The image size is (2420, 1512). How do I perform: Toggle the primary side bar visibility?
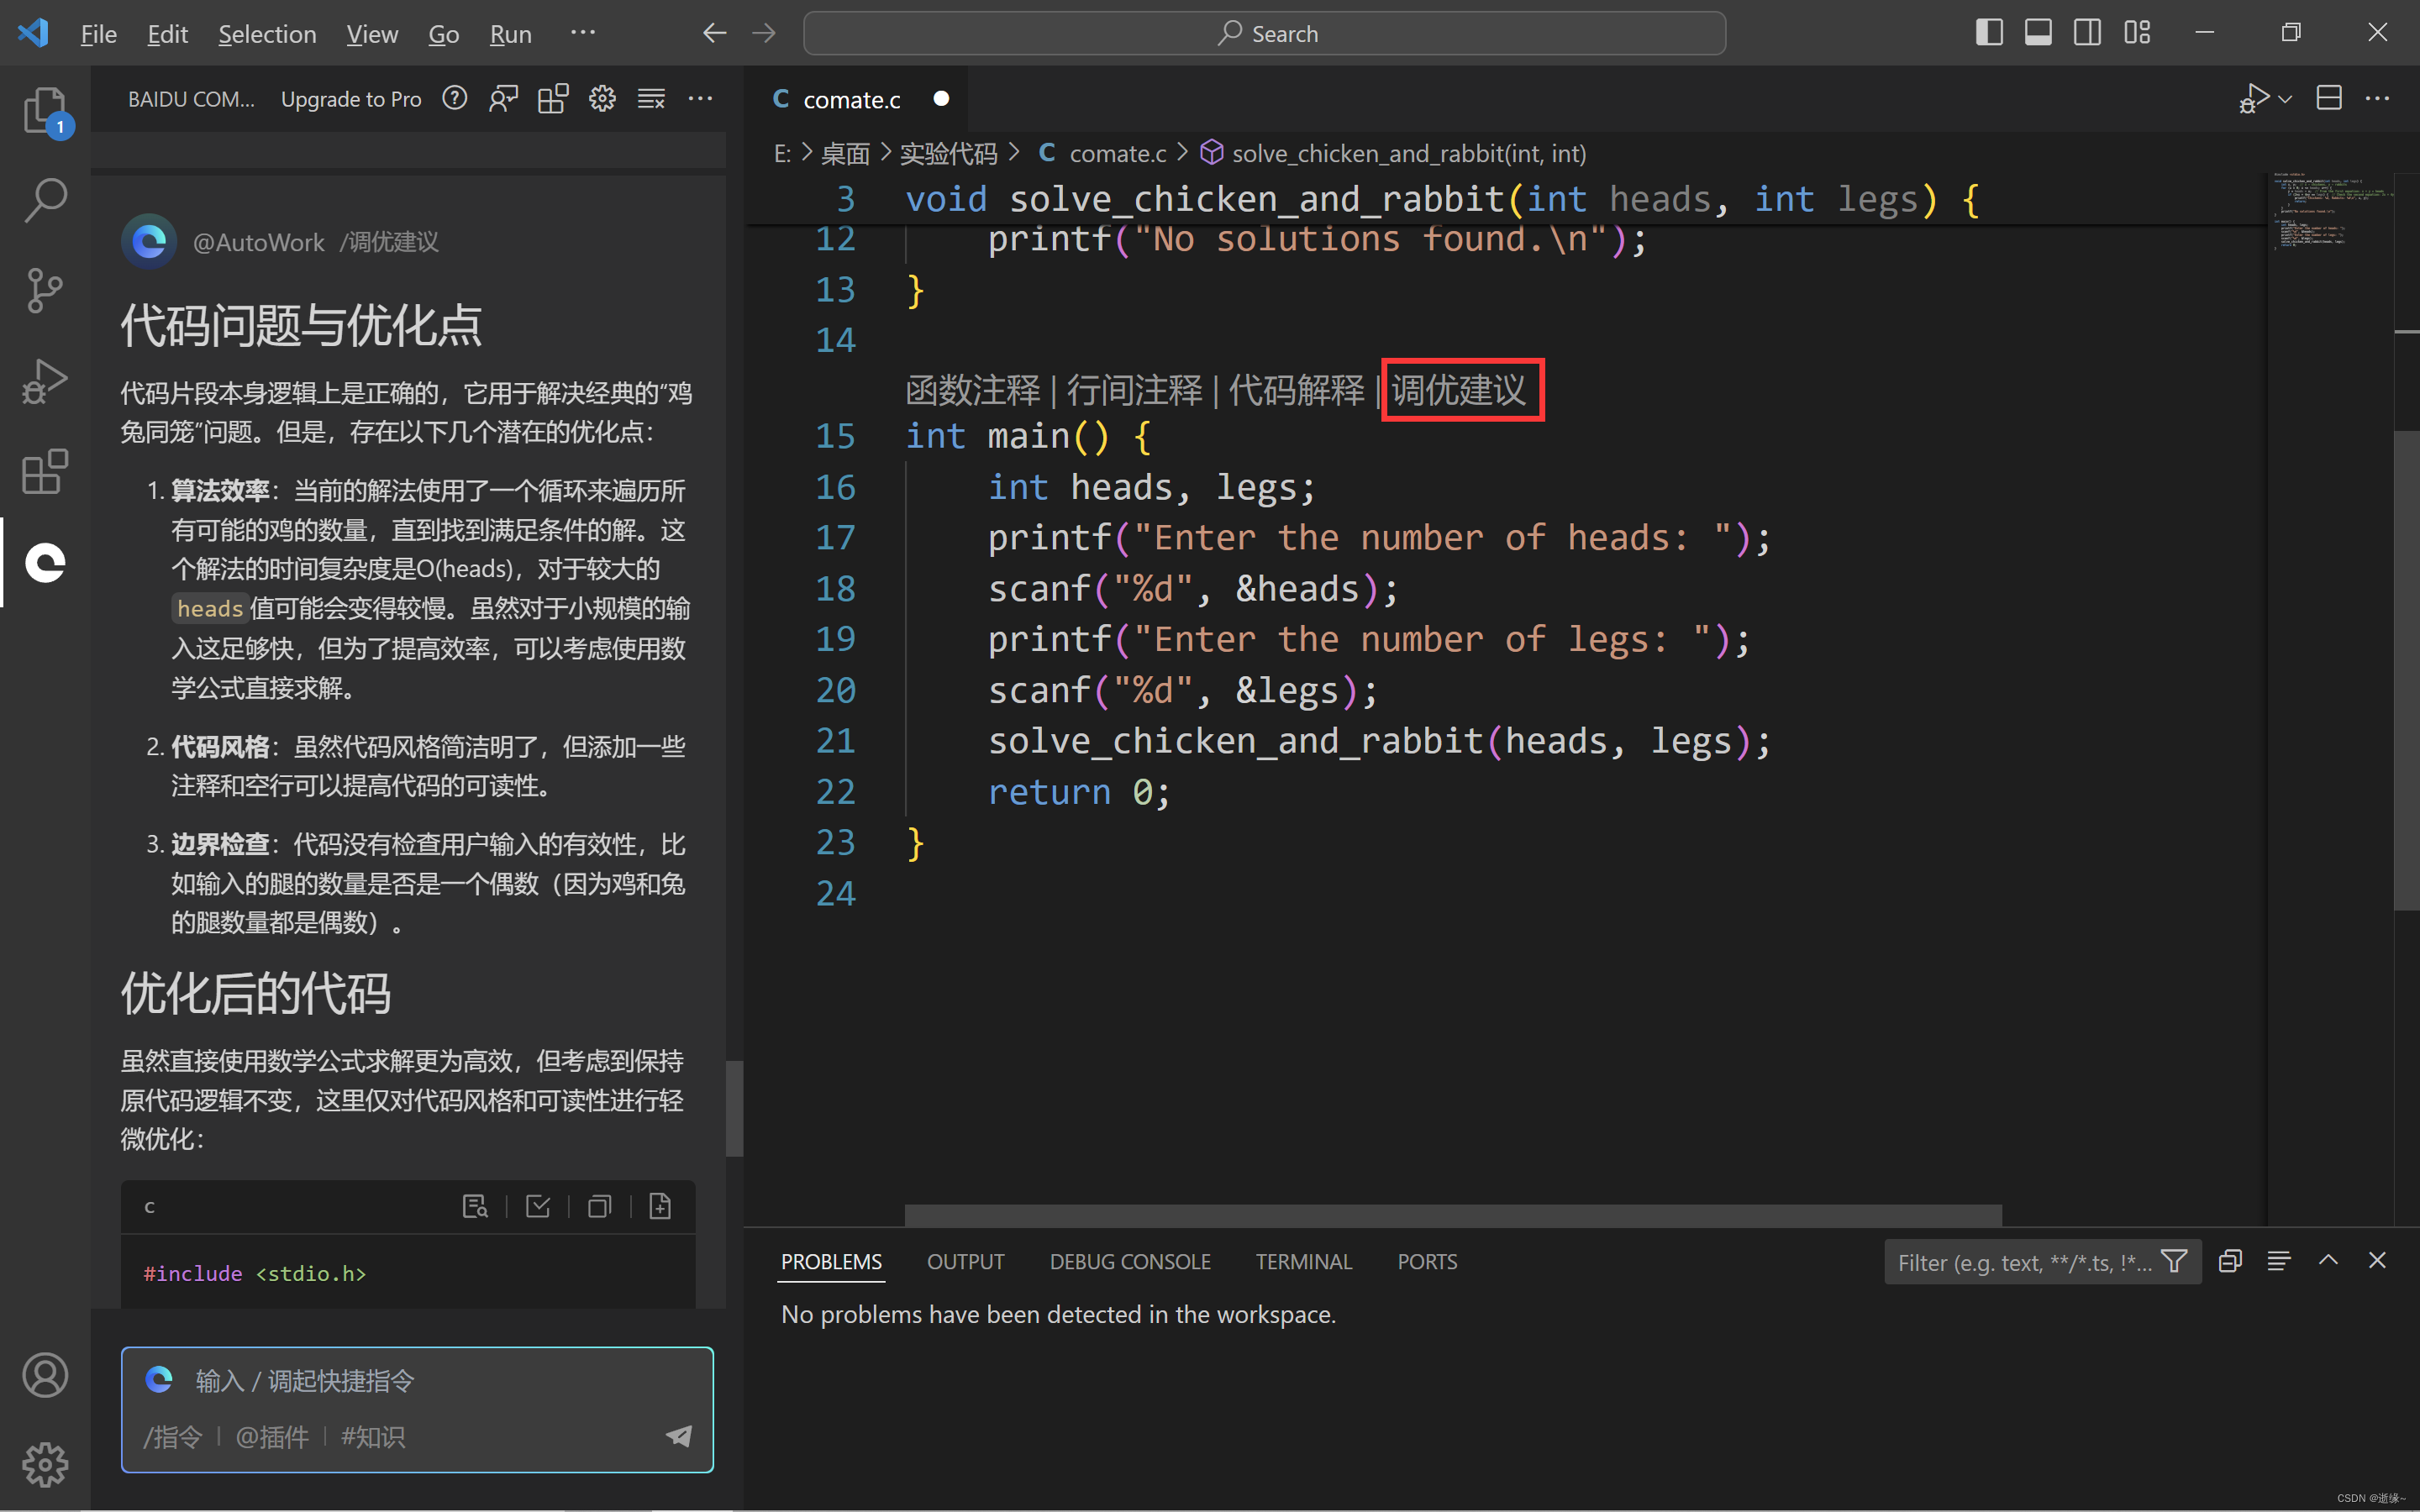coord(1989,33)
